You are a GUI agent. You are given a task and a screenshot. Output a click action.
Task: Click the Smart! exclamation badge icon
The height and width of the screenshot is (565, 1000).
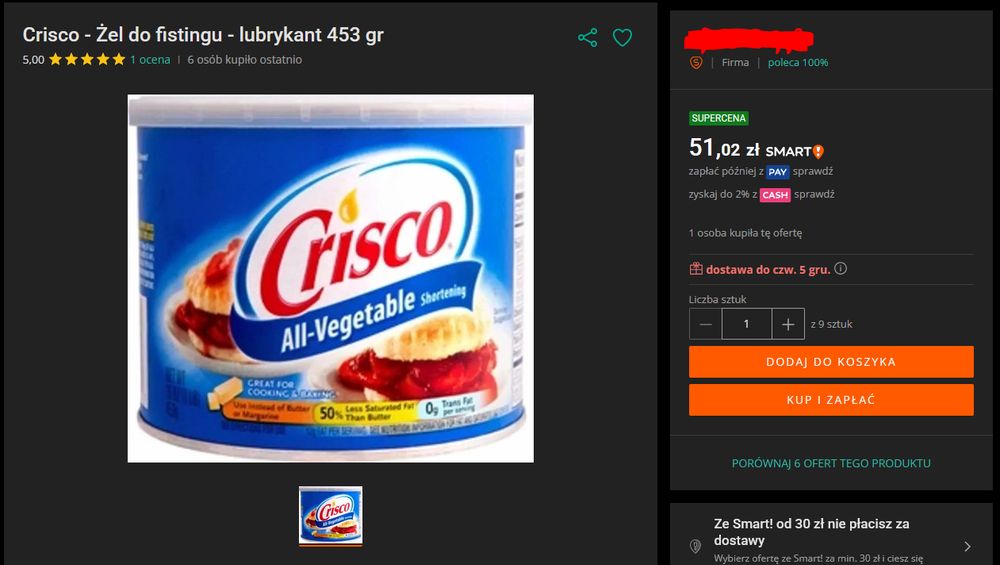pos(818,152)
